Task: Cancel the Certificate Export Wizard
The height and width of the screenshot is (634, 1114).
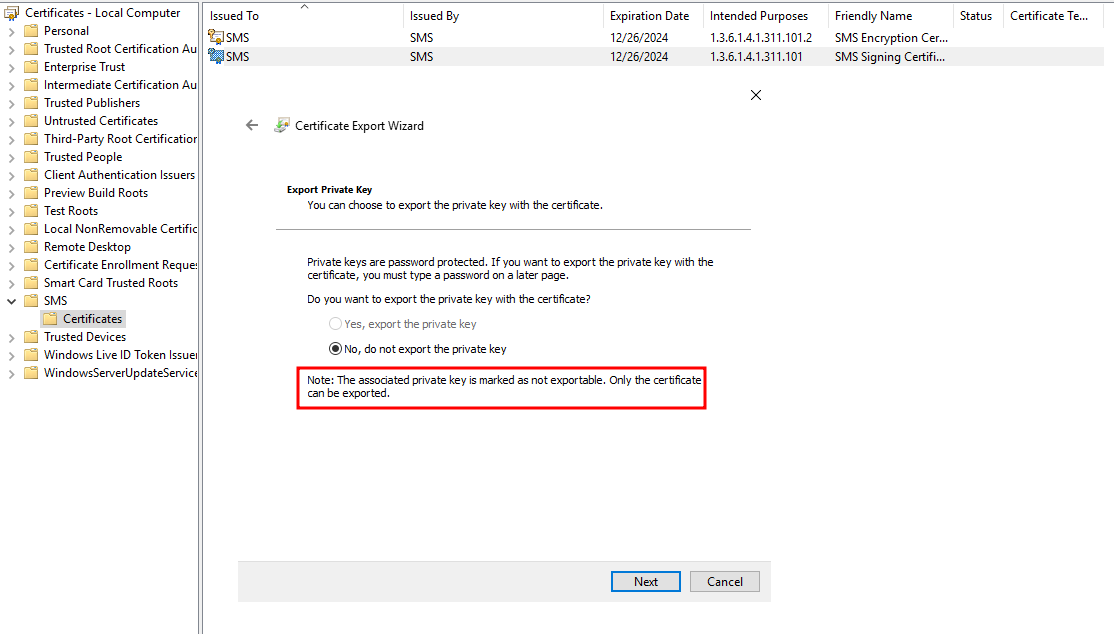Action: (x=725, y=581)
